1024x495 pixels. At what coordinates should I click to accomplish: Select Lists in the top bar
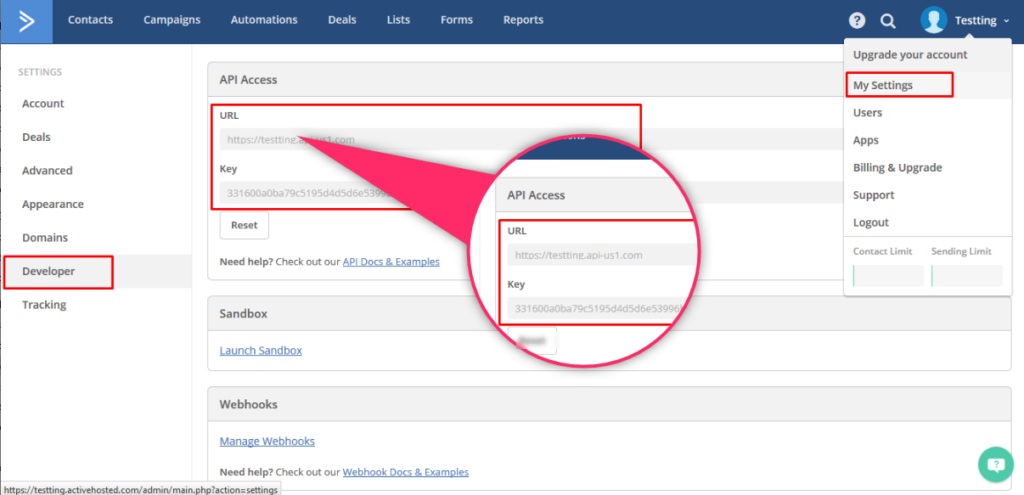(398, 20)
